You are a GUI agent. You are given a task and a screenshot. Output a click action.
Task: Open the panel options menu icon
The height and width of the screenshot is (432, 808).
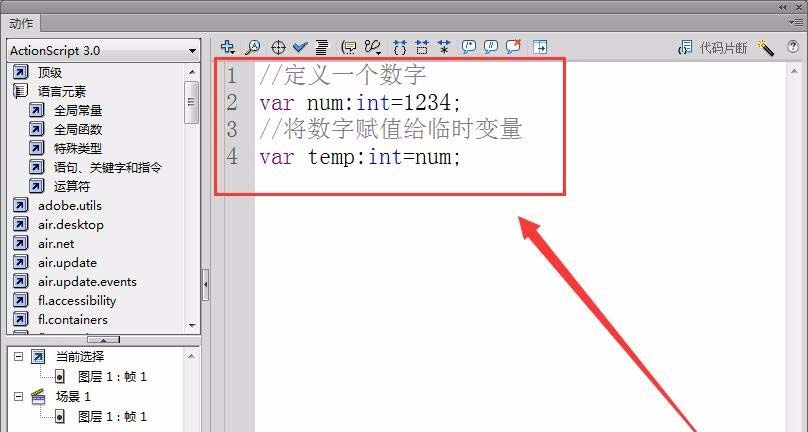tap(796, 22)
